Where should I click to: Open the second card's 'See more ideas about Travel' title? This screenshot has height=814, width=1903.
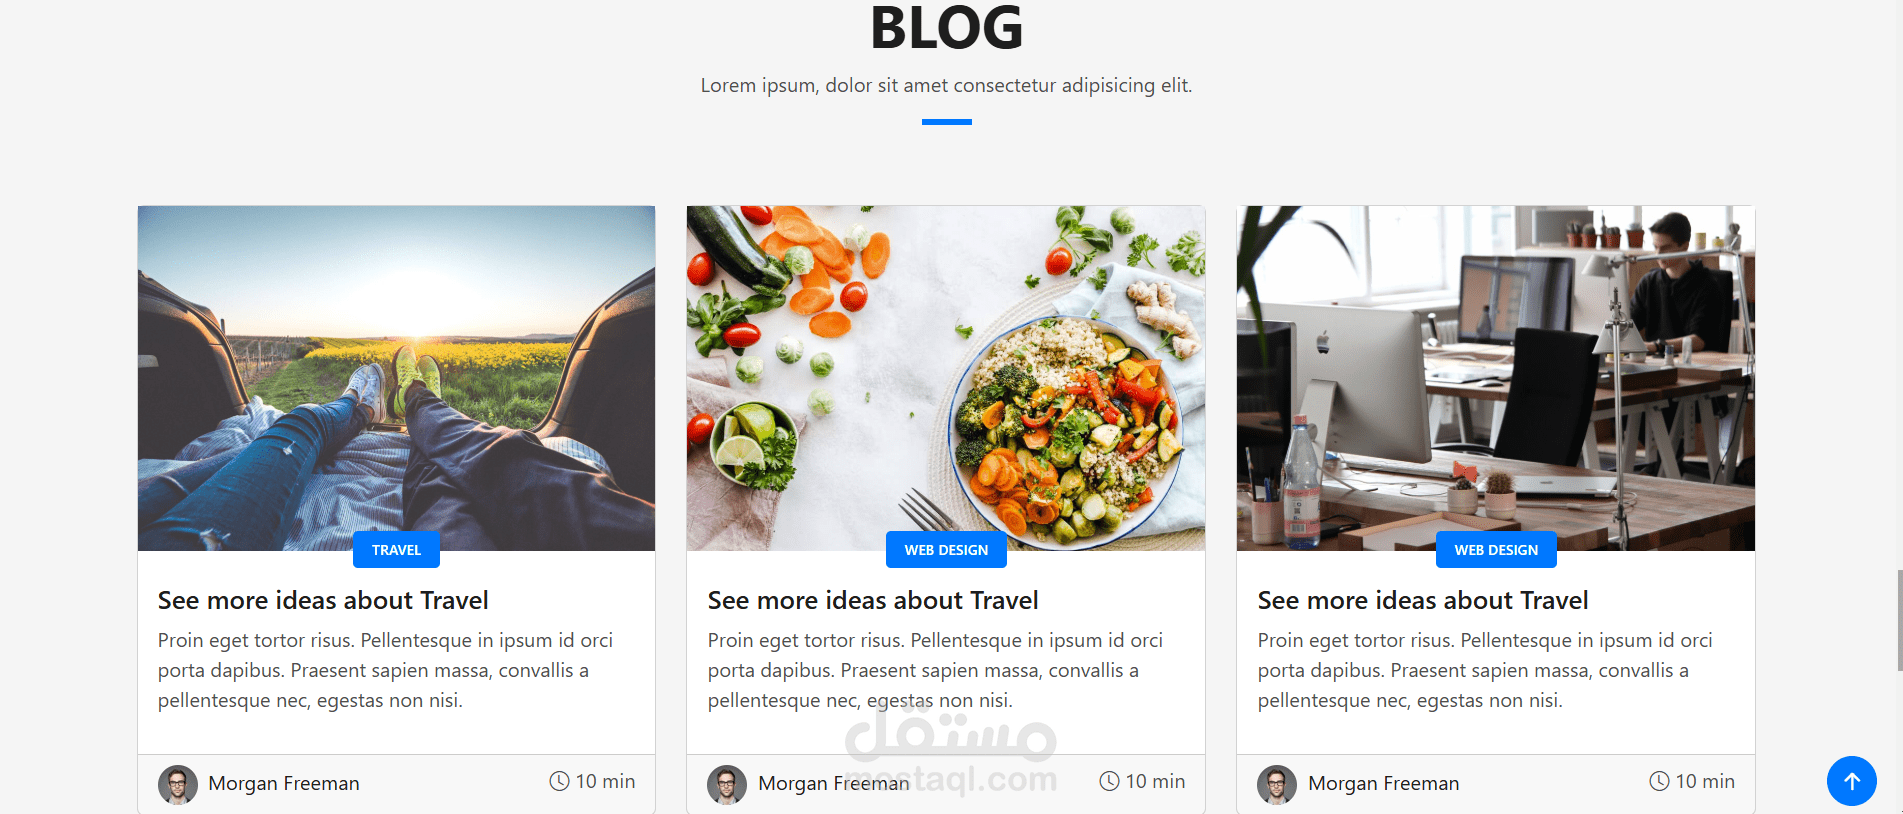point(873,600)
